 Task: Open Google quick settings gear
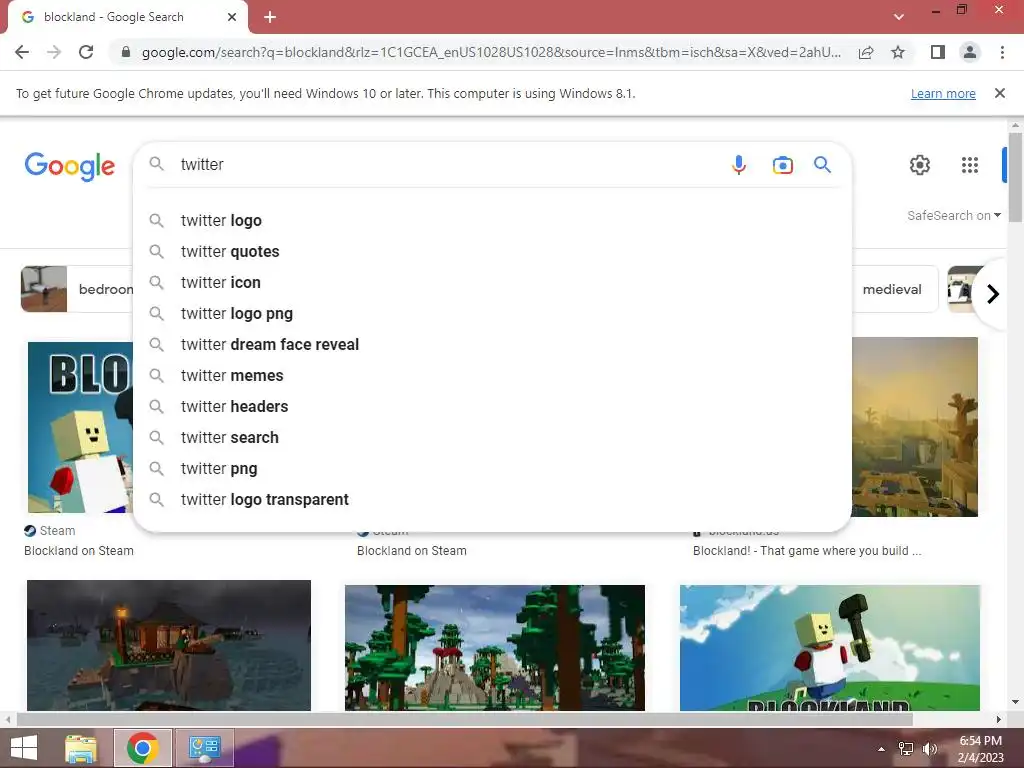coord(920,165)
